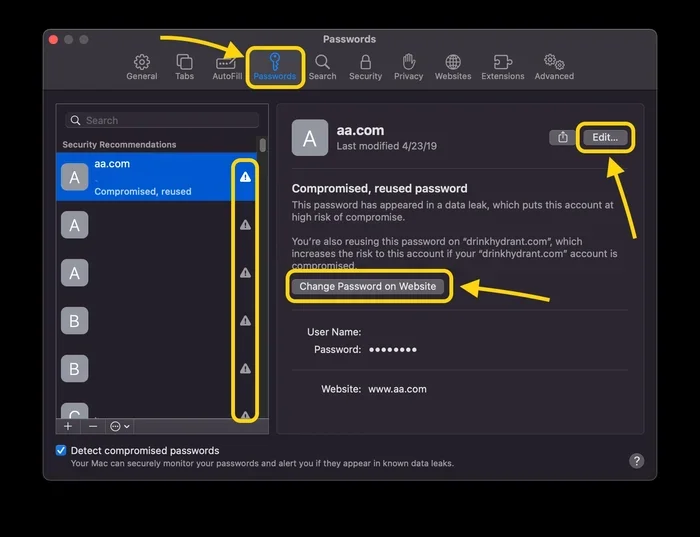Open the AutoFill preferences tab
The width and height of the screenshot is (700, 537).
point(227,67)
